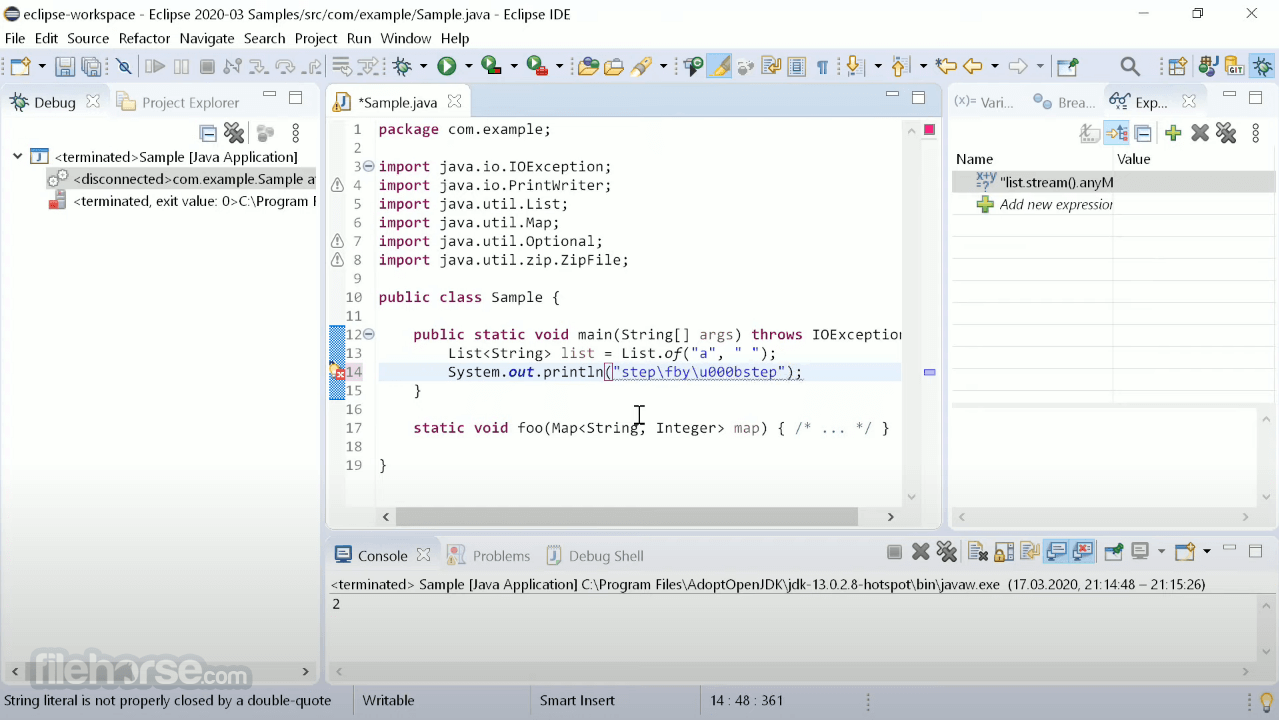Select the disconnected com.example.Sample tree item
The height and width of the screenshot is (720, 1279).
point(184,179)
